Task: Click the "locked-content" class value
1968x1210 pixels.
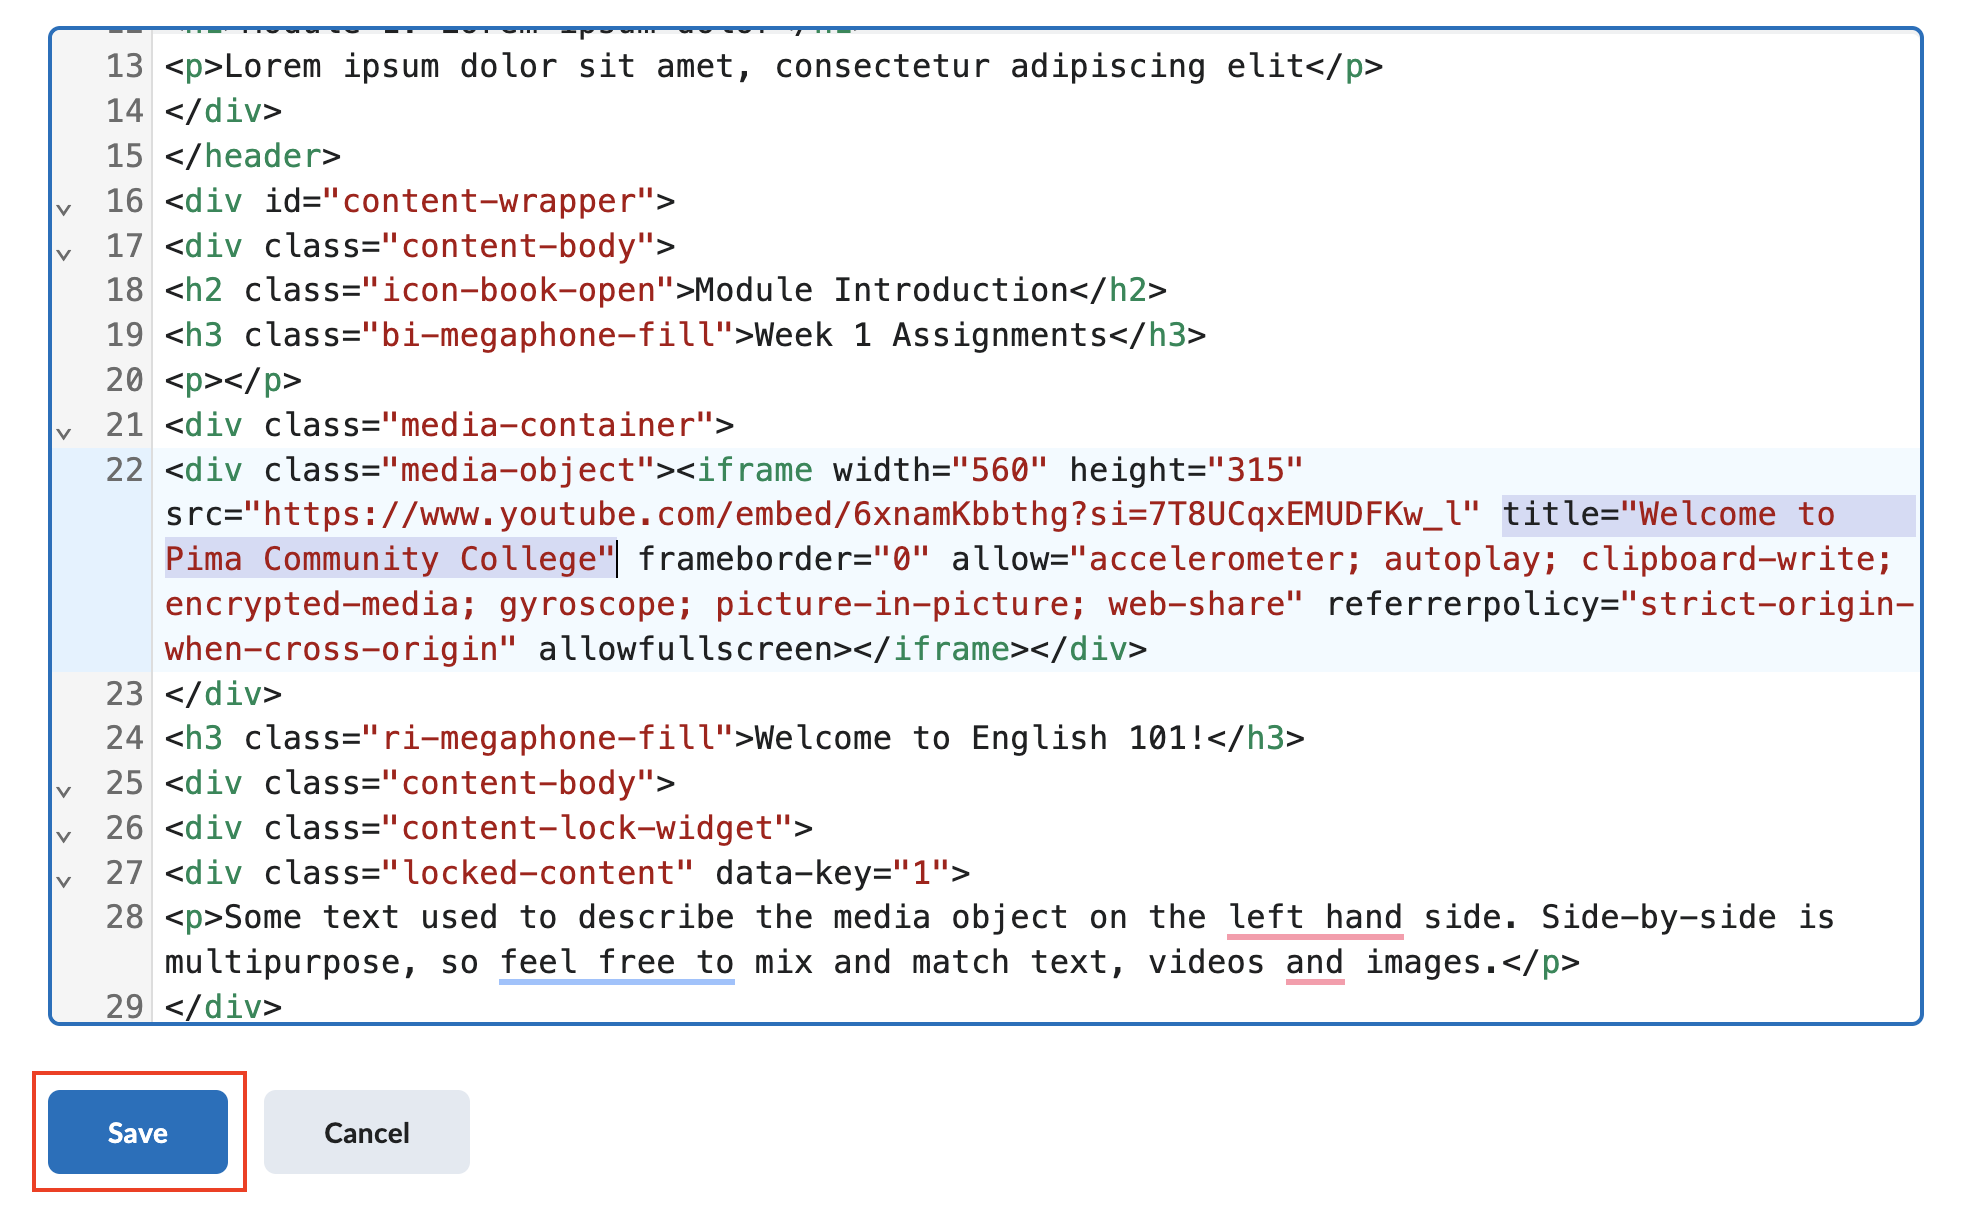Action: [x=538, y=873]
